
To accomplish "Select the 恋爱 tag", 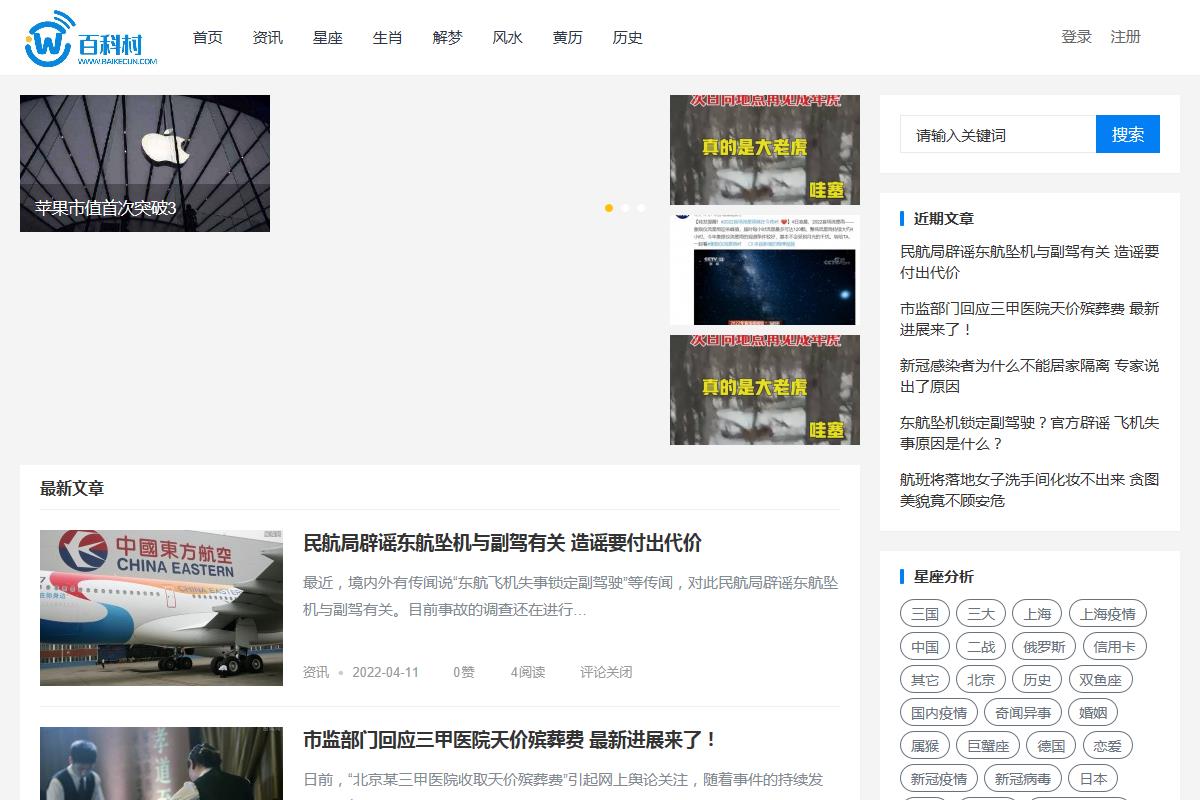I will (1107, 746).
